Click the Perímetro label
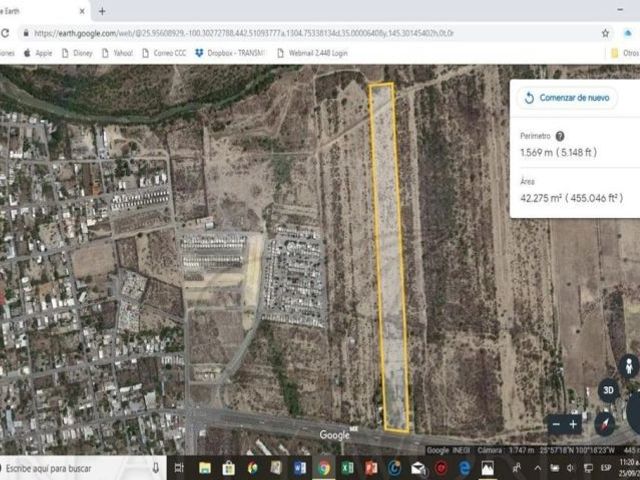This screenshot has width=640, height=480. tap(535, 136)
